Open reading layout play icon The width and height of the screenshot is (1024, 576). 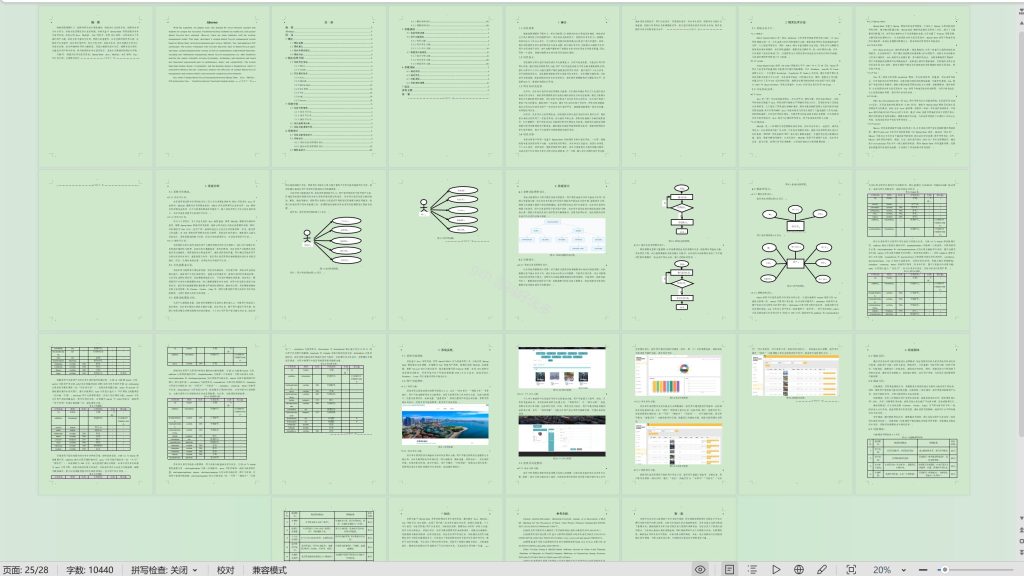[776, 569]
